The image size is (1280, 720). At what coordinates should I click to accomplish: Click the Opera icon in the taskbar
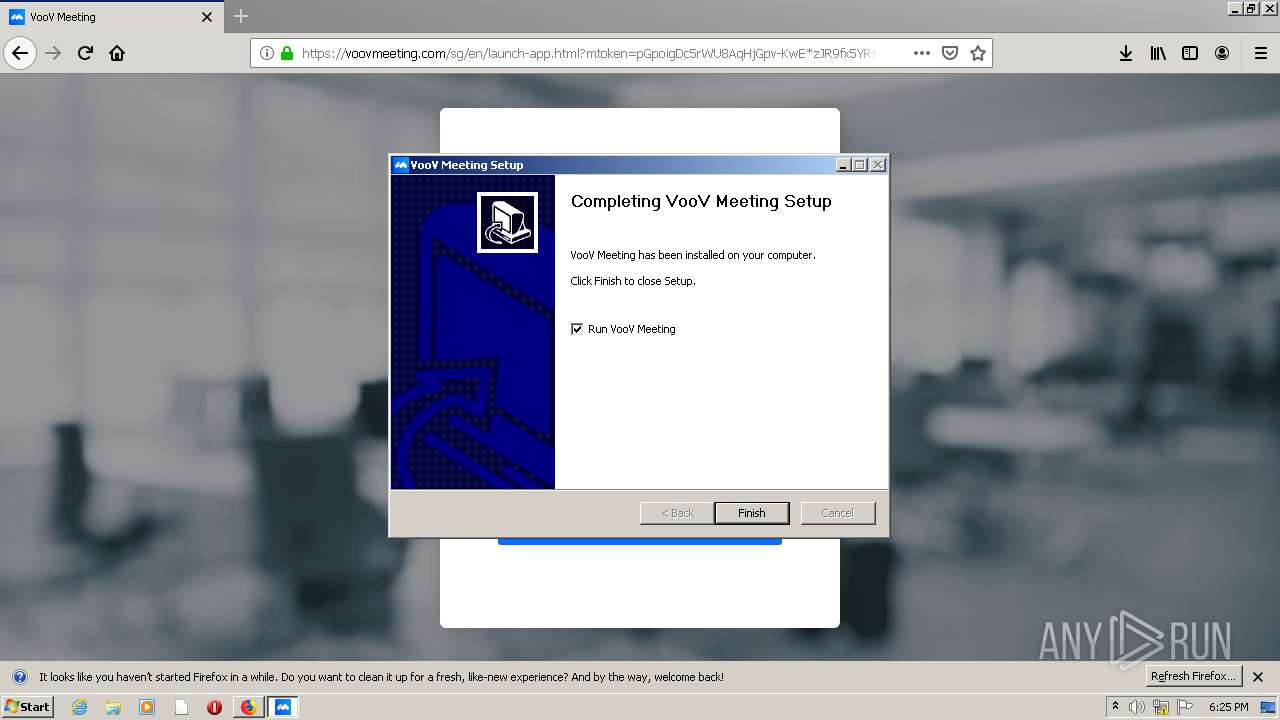point(214,707)
